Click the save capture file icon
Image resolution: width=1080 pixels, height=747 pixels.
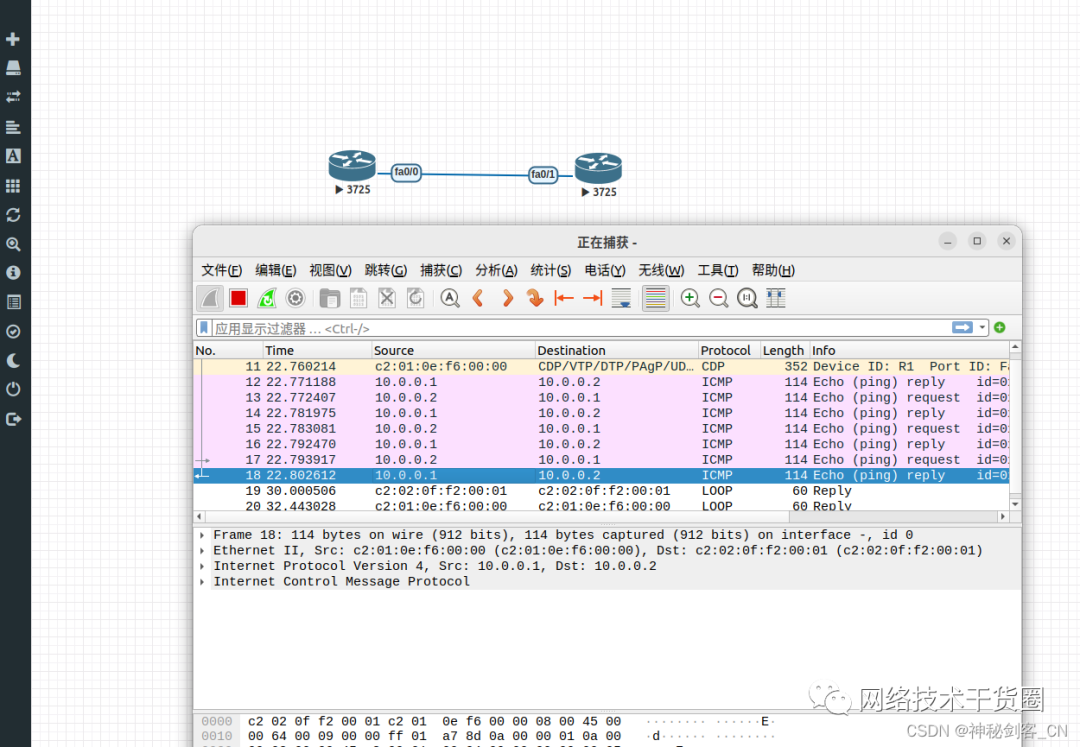[358, 298]
